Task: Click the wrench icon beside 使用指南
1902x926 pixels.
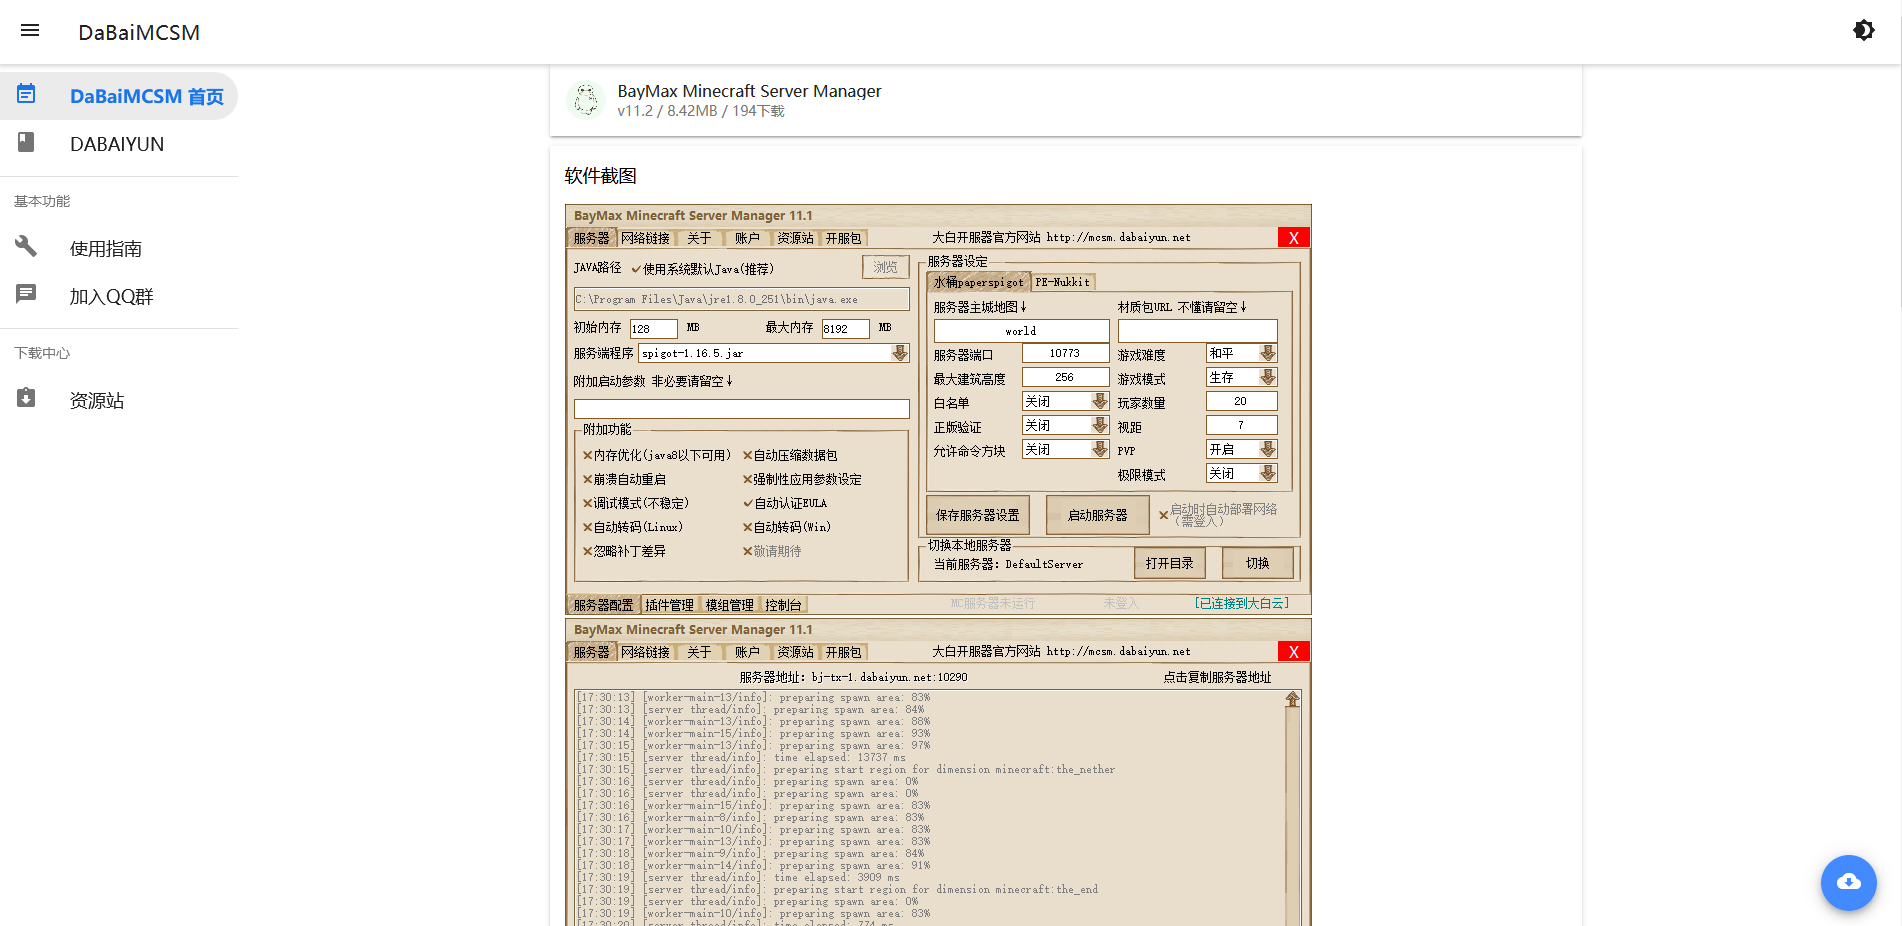Action: (x=26, y=245)
